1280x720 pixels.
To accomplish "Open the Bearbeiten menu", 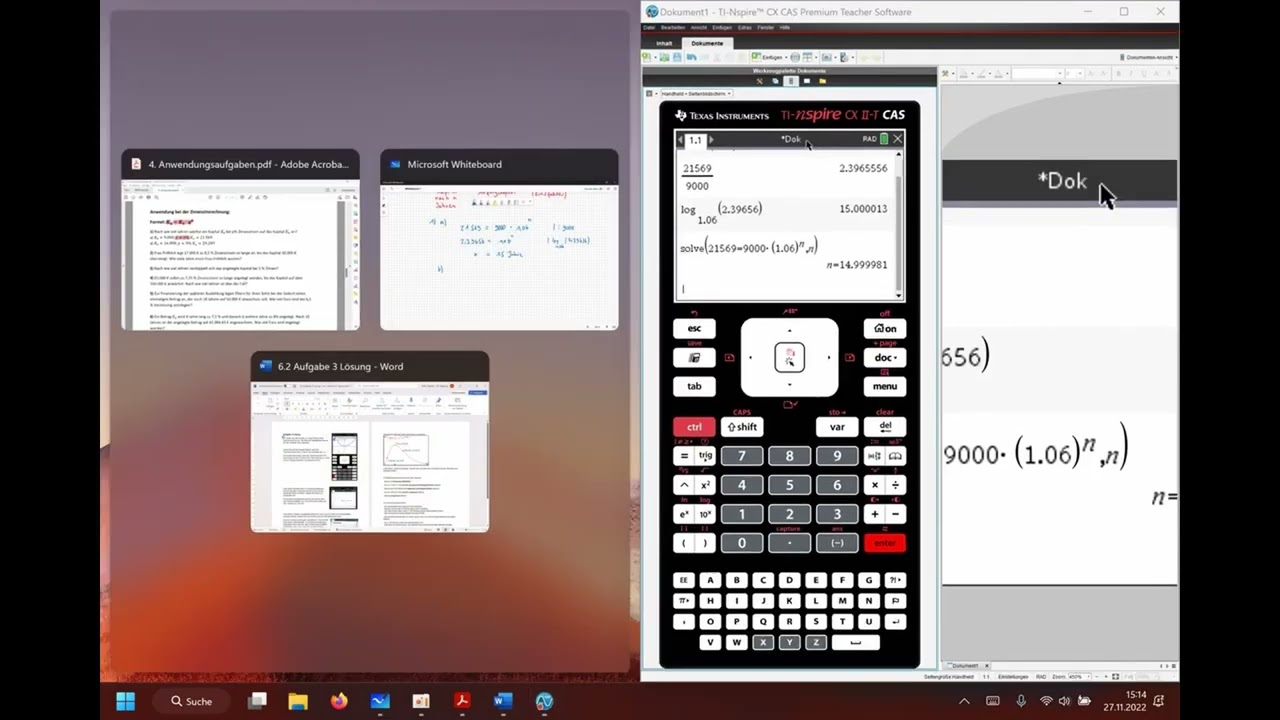I will [x=673, y=28].
